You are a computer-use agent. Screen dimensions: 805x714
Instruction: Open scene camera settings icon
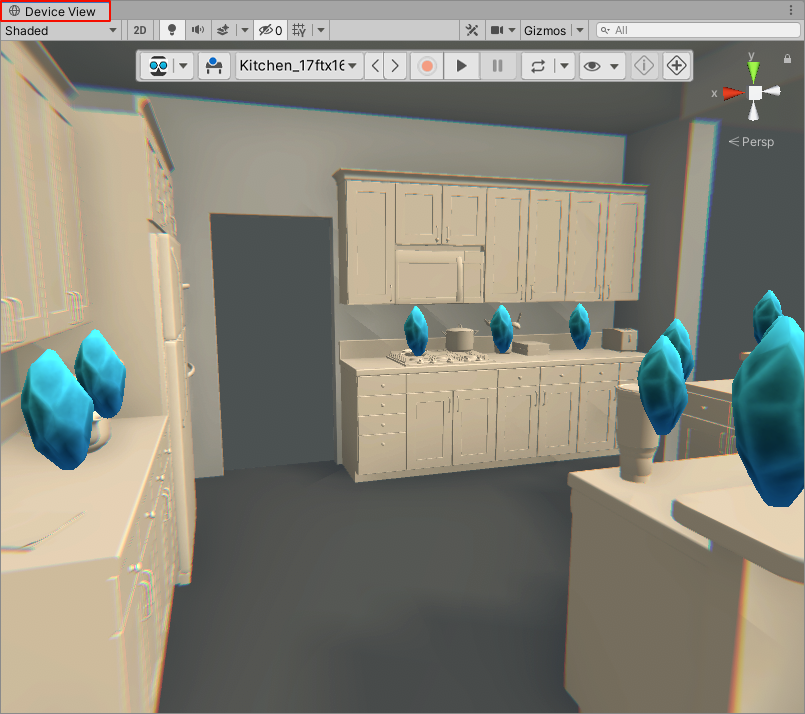point(497,31)
